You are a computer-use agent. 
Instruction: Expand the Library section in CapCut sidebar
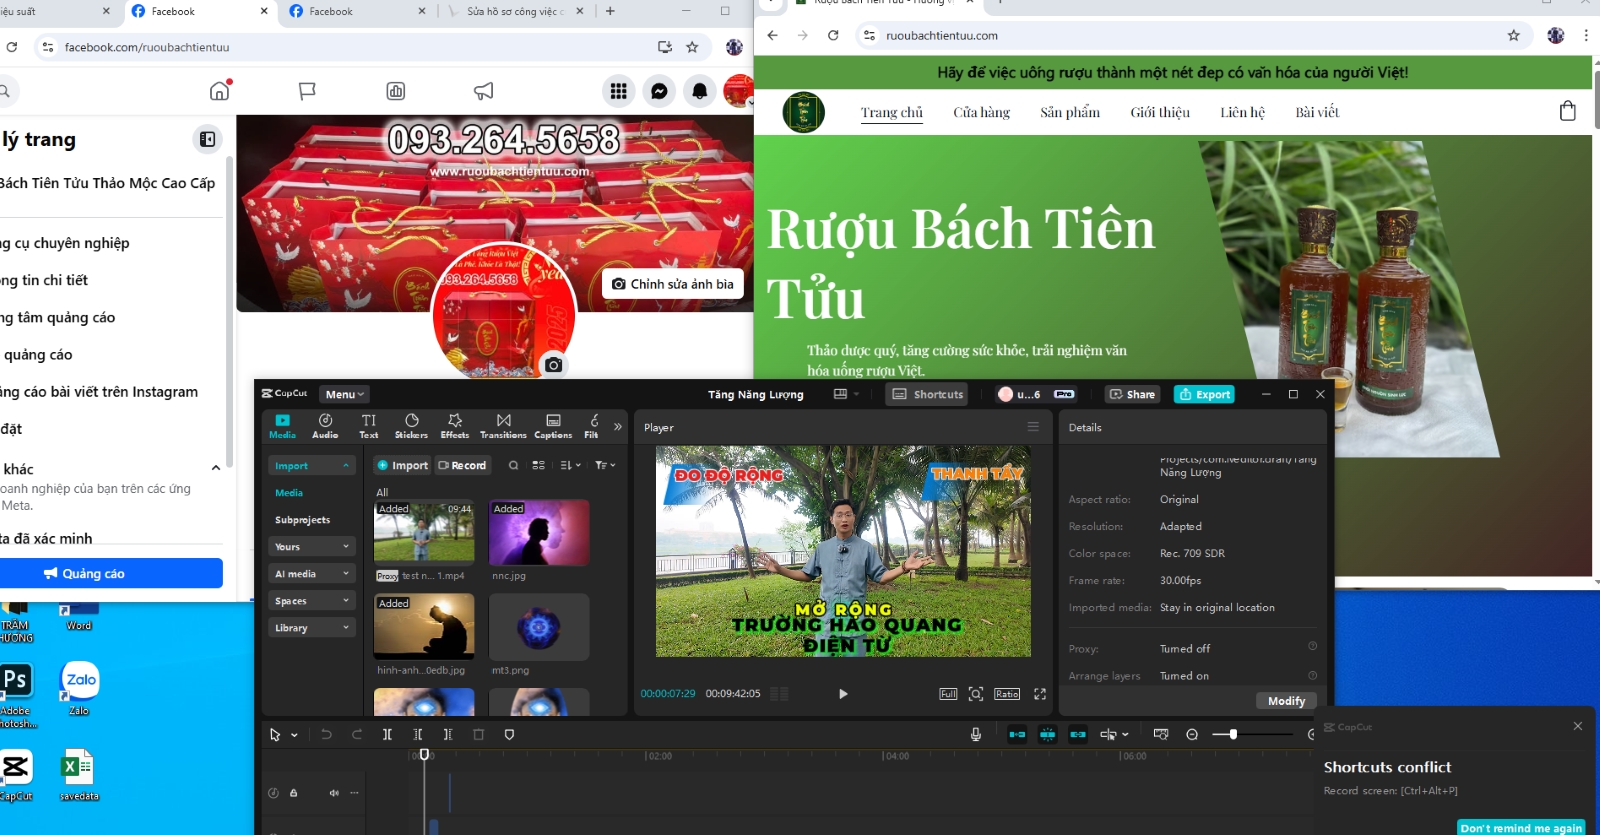click(x=311, y=628)
